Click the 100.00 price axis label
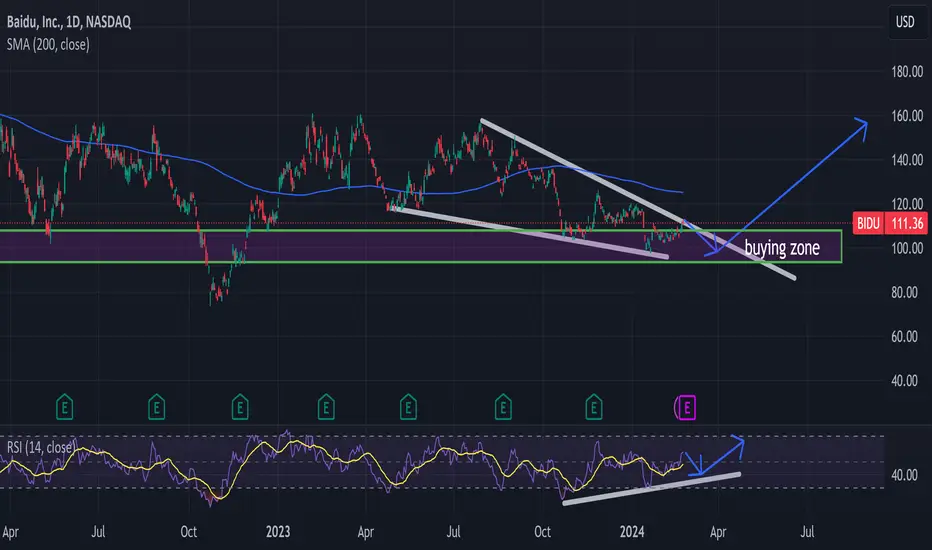The height and width of the screenshot is (550, 932). point(907,249)
